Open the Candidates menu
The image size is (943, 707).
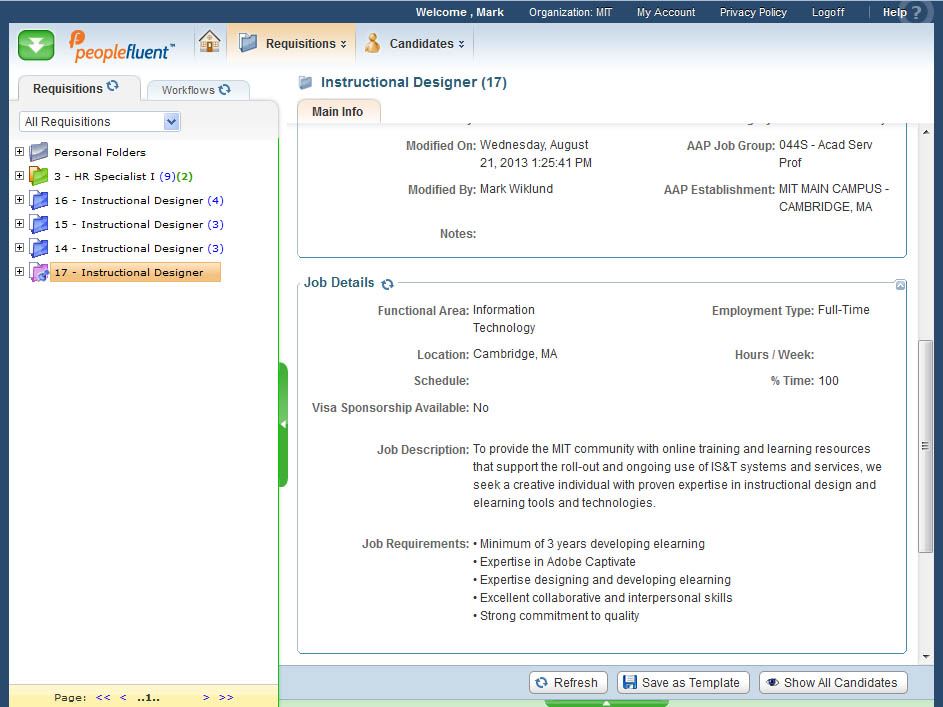coord(415,44)
